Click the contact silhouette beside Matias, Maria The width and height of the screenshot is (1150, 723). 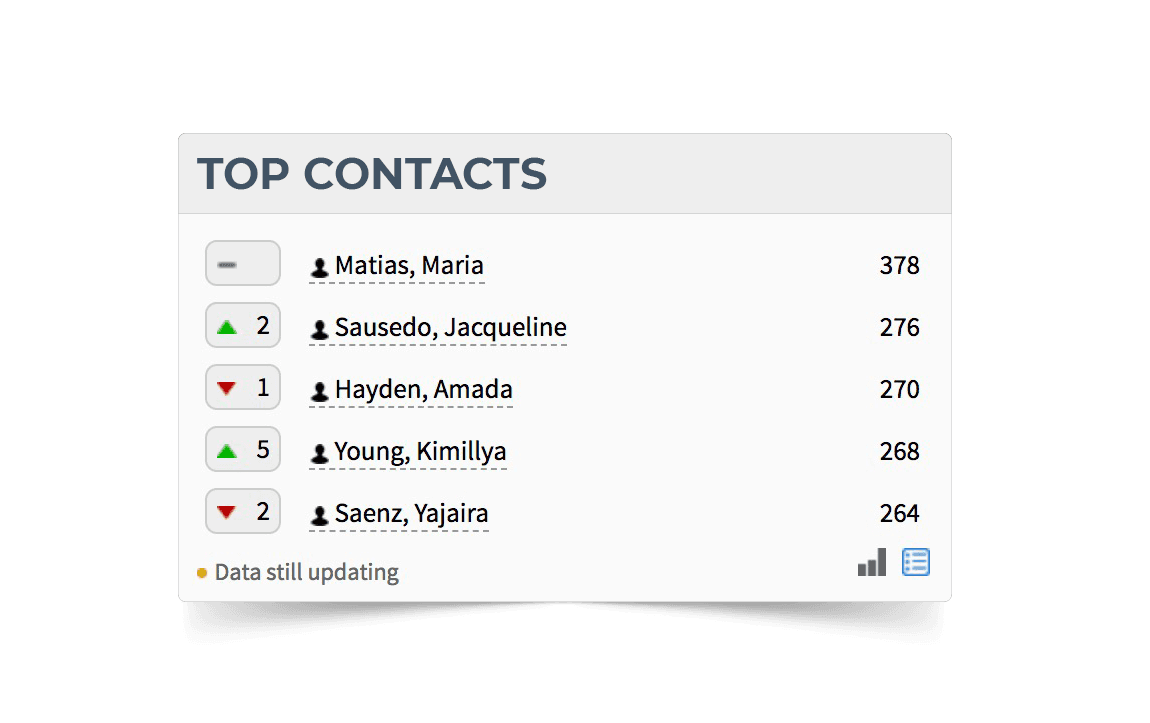tap(318, 266)
